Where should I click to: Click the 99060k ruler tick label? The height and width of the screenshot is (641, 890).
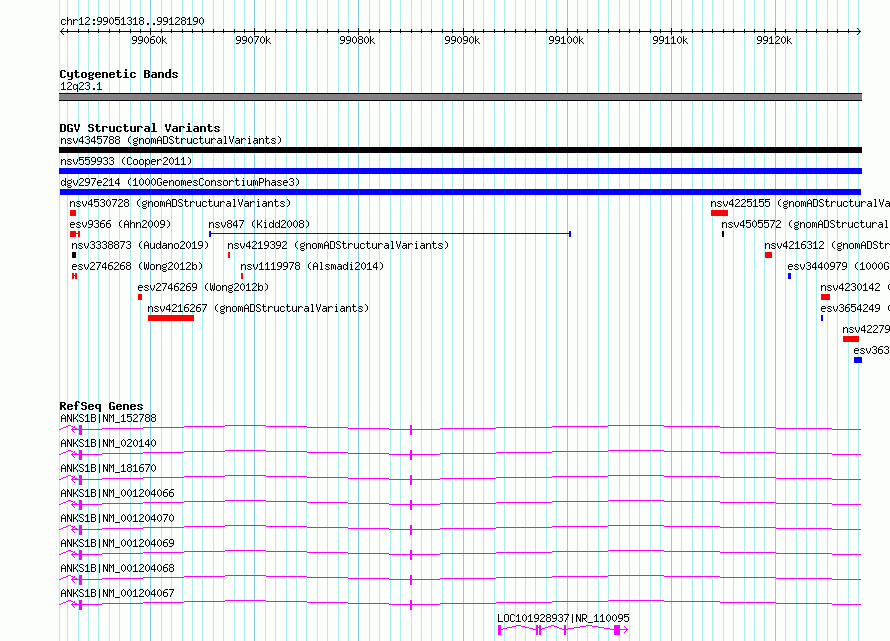[x=149, y=40]
